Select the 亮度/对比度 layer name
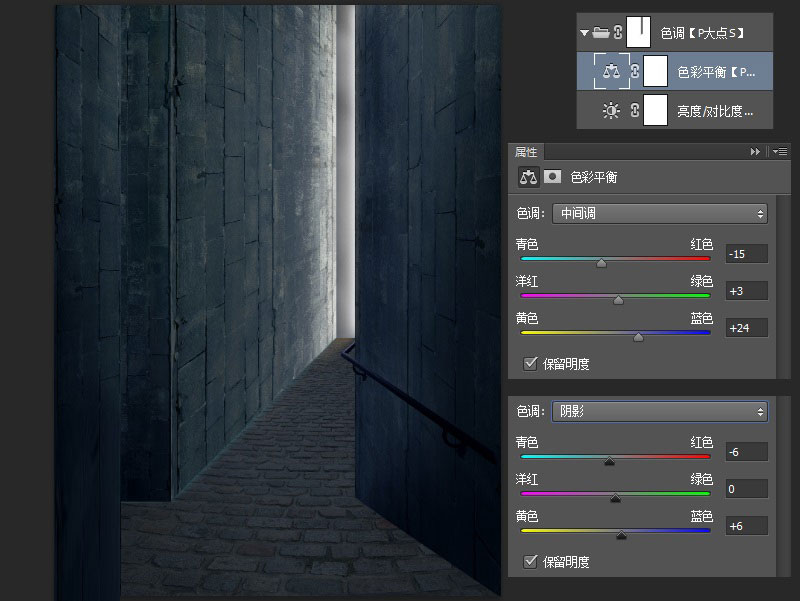 (x=715, y=111)
